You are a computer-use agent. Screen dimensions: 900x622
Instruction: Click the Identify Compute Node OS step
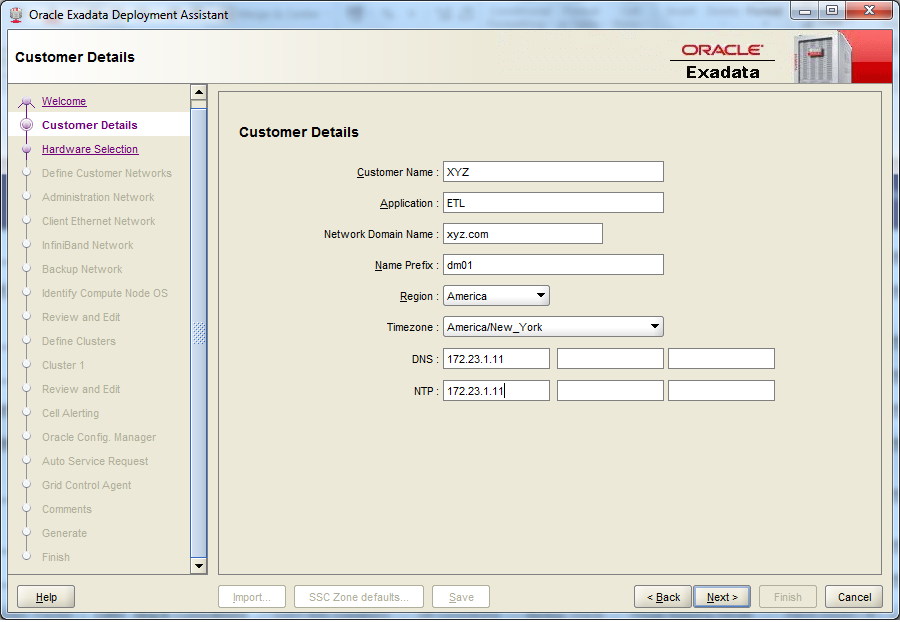(105, 293)
